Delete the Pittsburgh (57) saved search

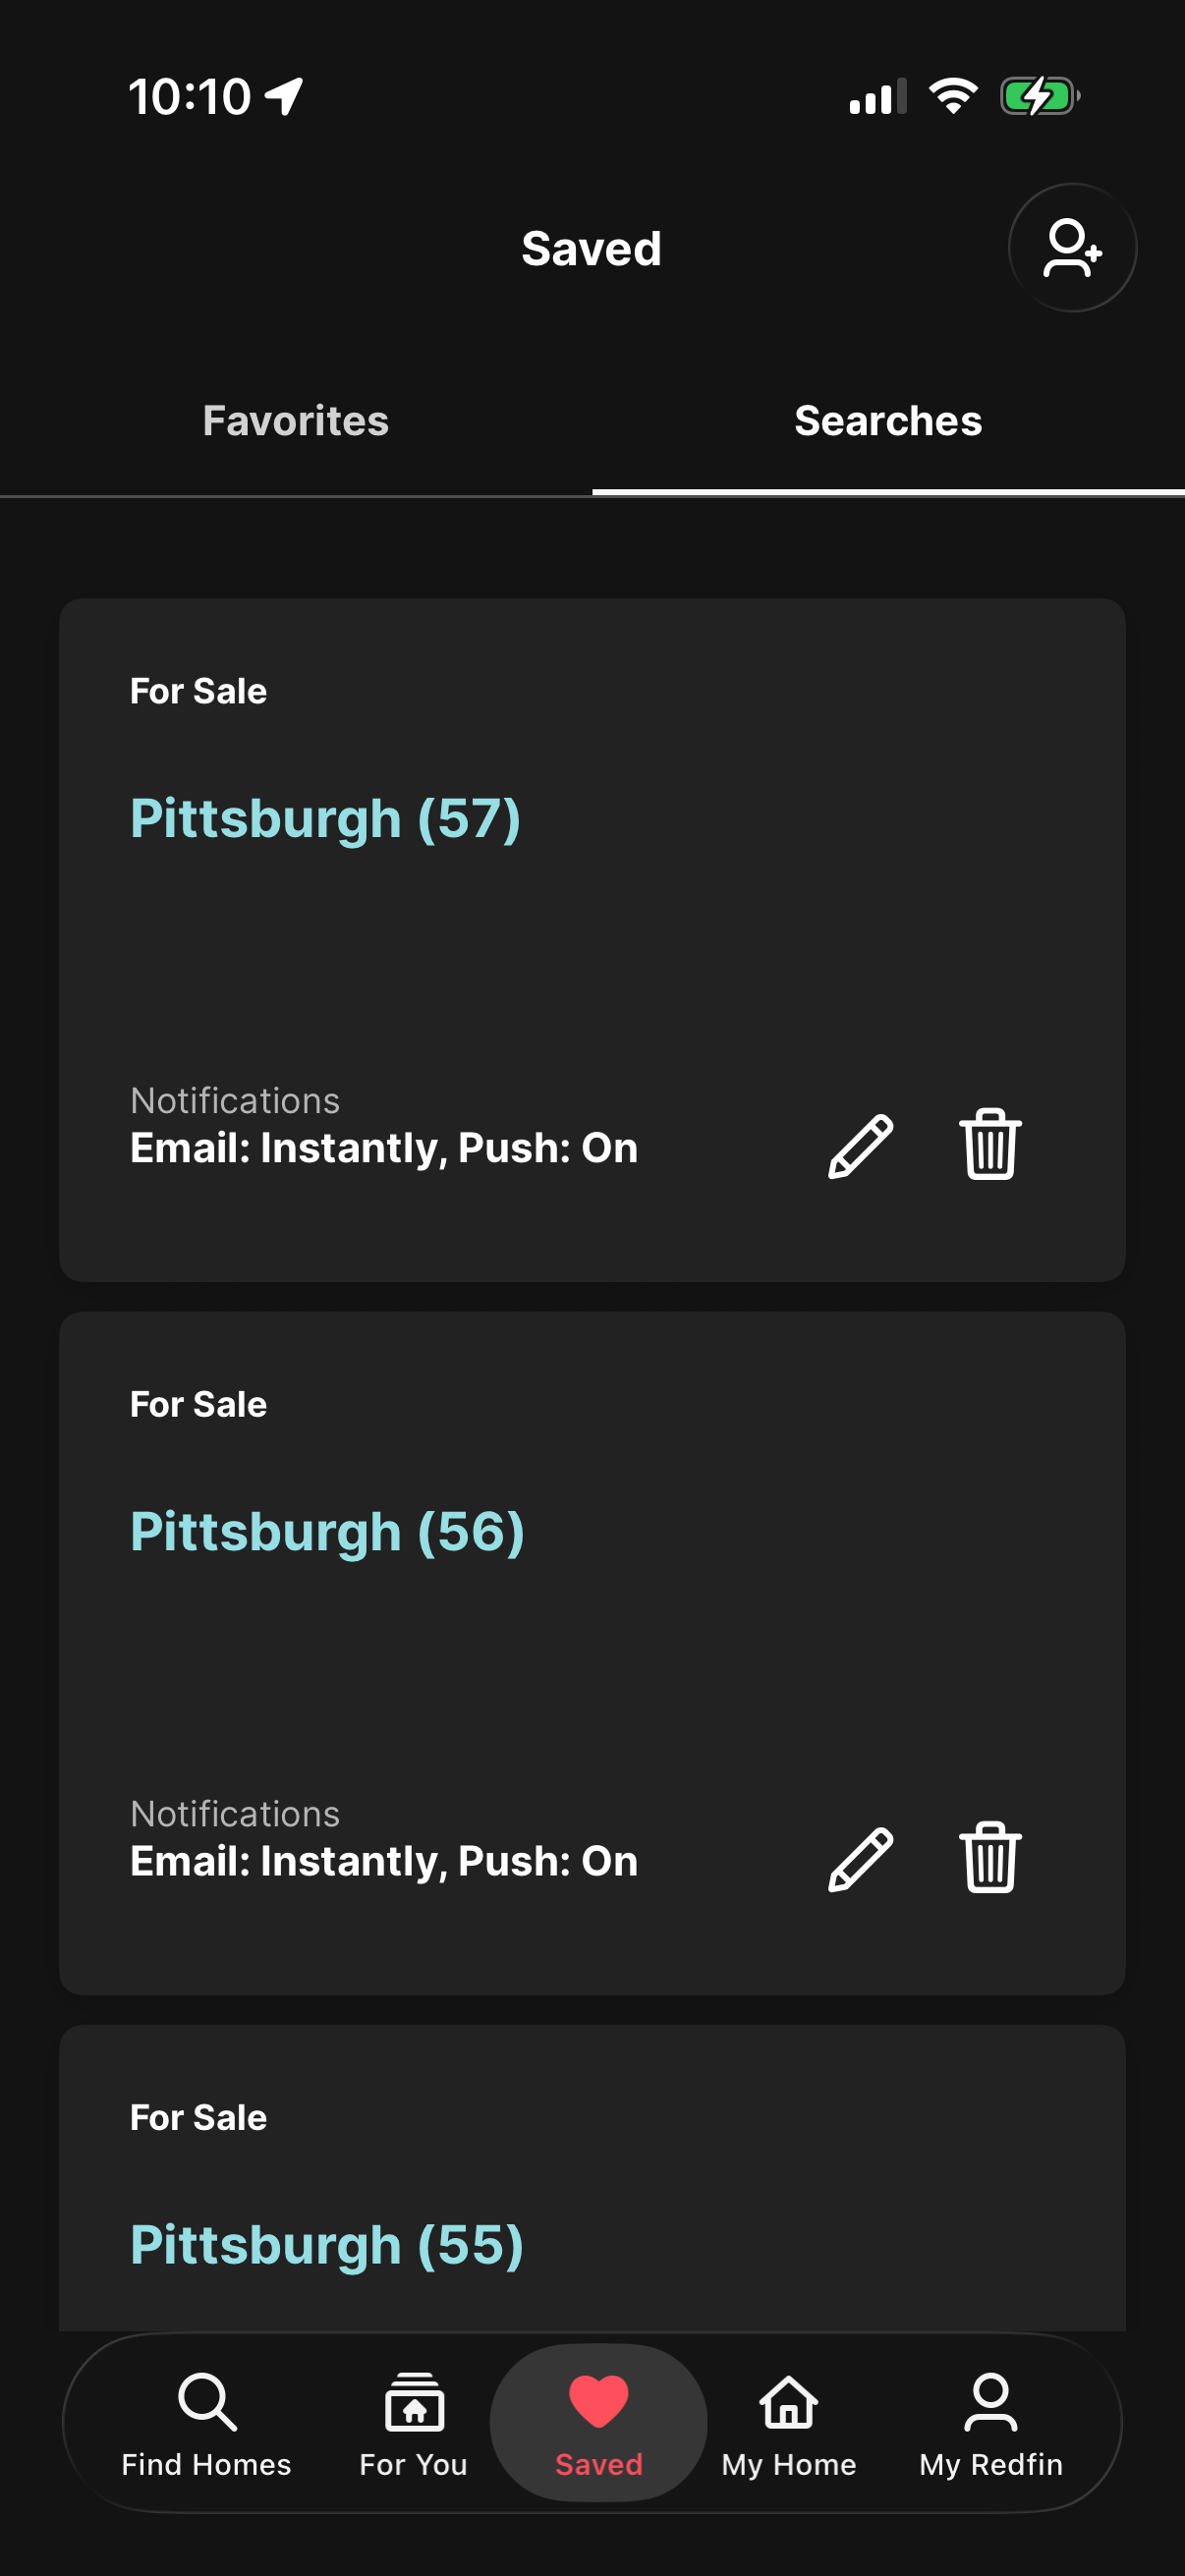coord(990,1144)
